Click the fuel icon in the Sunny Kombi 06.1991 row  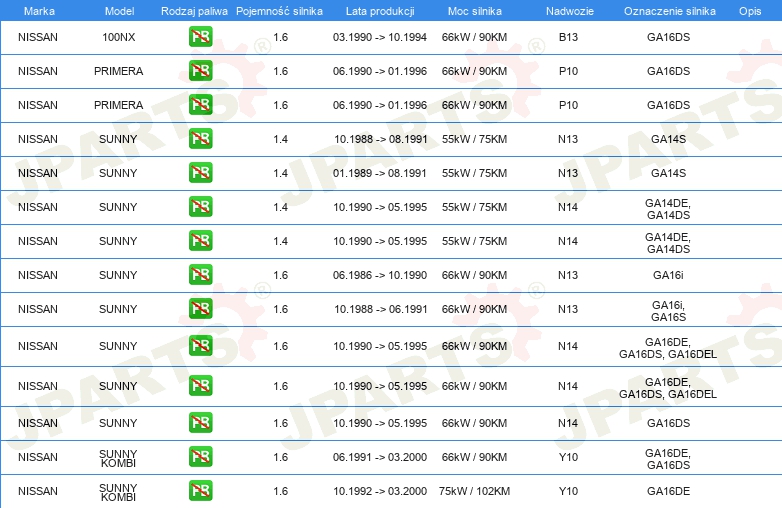(200, 457)
